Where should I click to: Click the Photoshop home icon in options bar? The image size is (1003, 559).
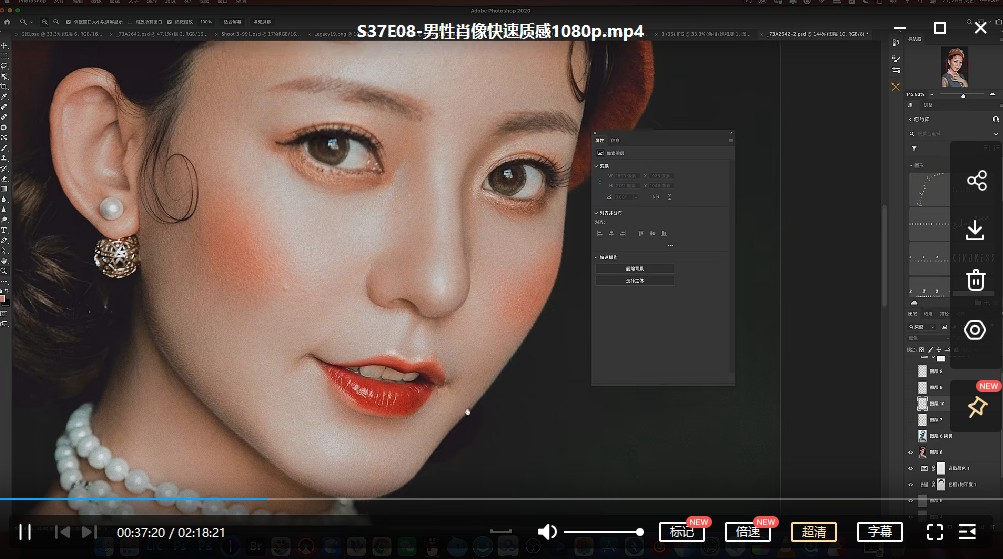[x=7, y=22]
